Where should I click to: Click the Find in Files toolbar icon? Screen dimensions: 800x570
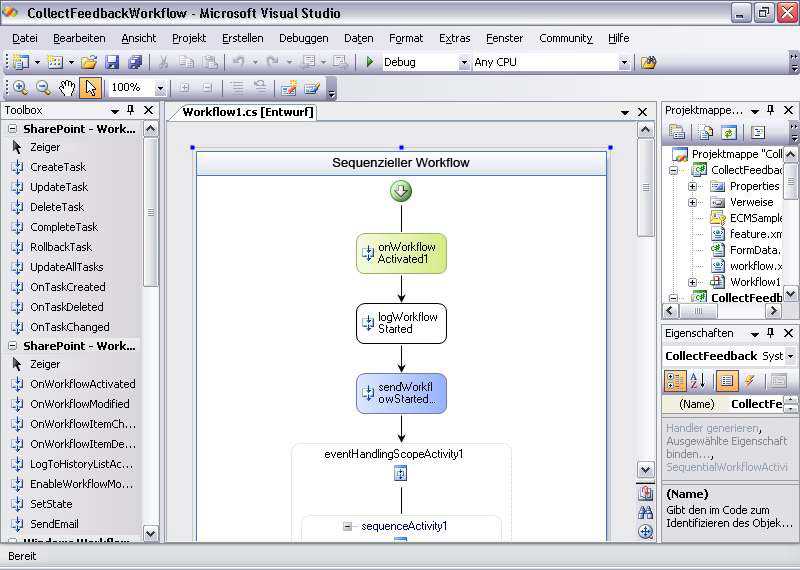pos(648,62)
